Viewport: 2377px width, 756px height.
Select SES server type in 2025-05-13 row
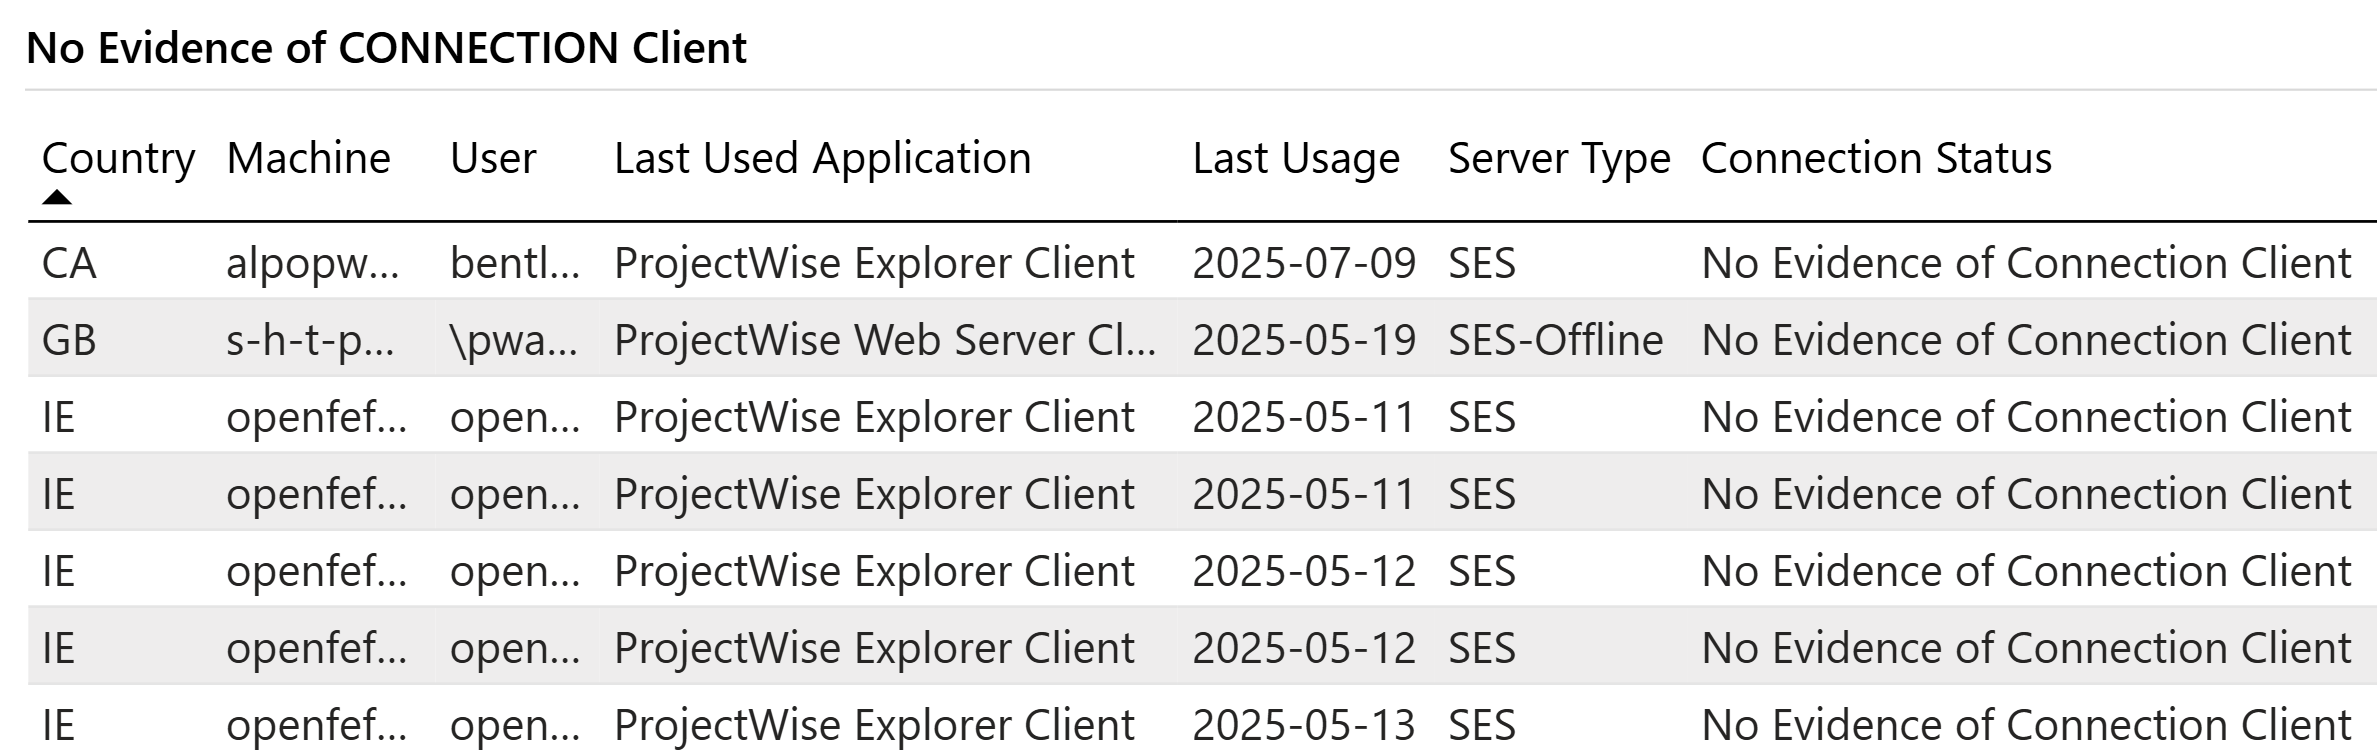(1482, 725)
